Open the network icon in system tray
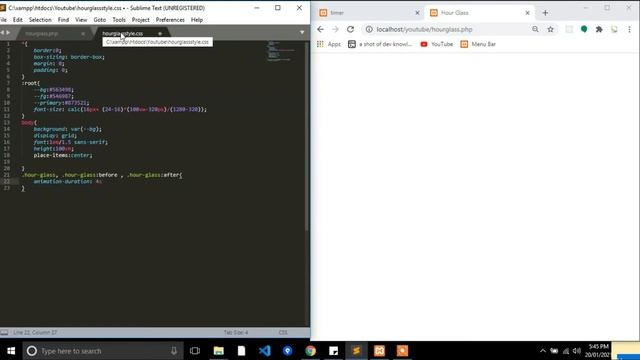 (x=566, y=351)
